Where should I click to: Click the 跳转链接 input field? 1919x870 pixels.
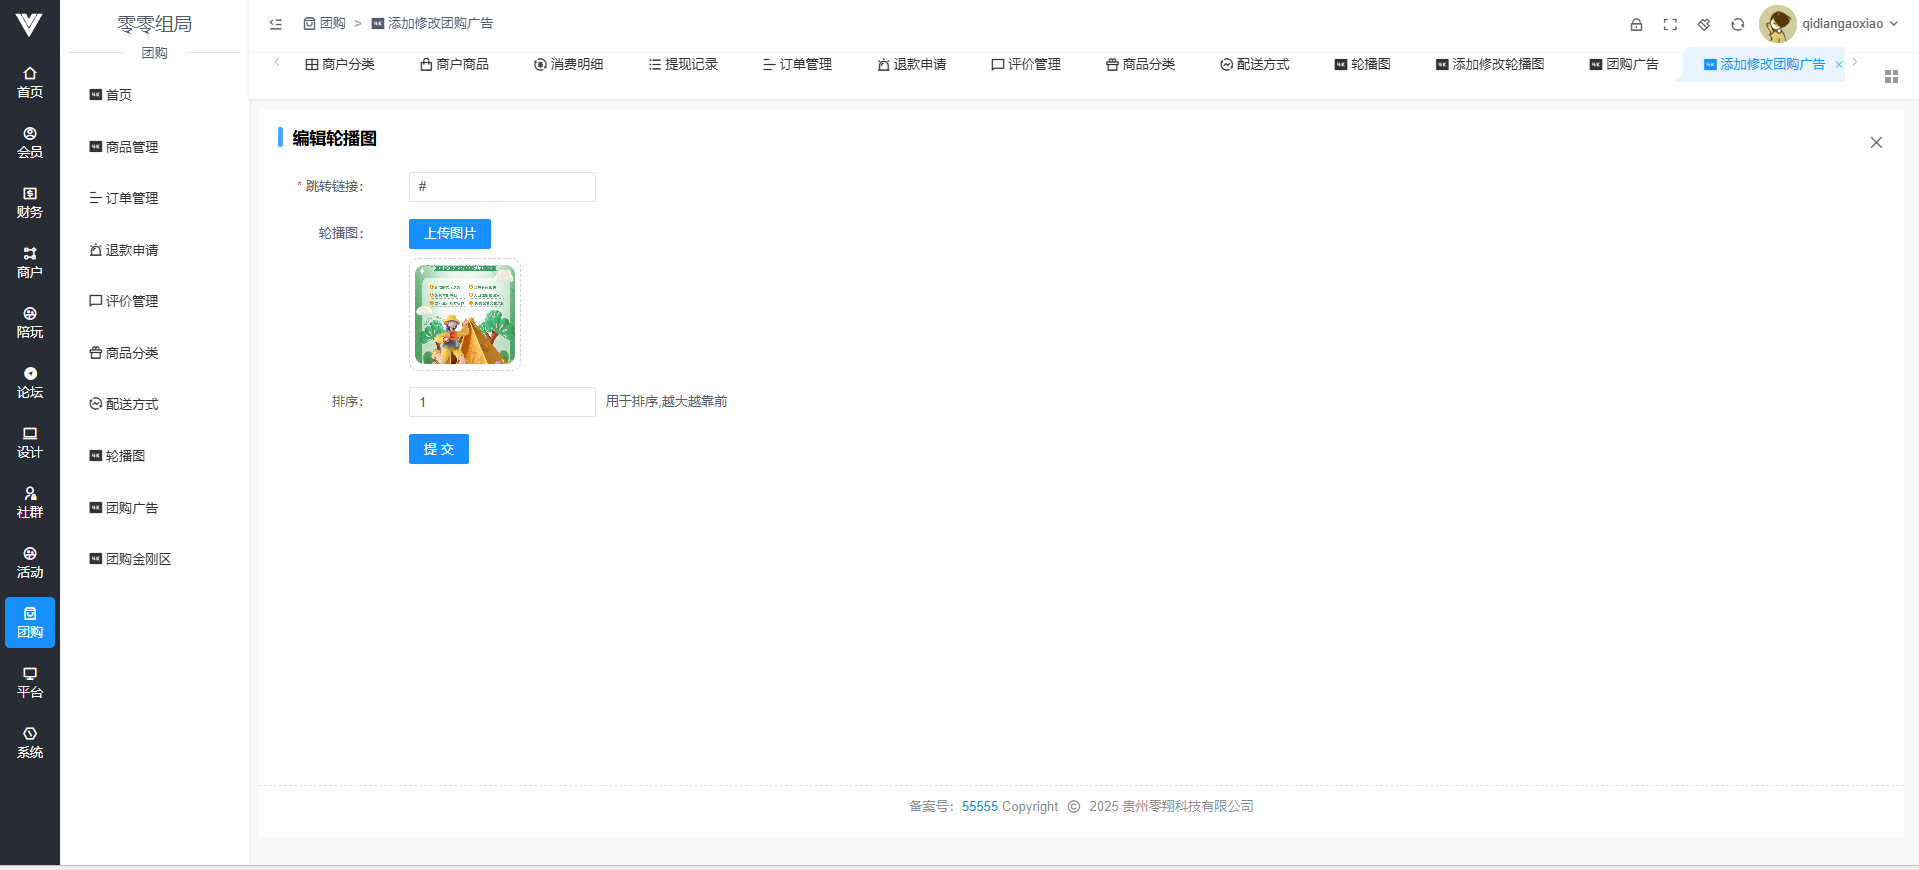coord(502,187)
